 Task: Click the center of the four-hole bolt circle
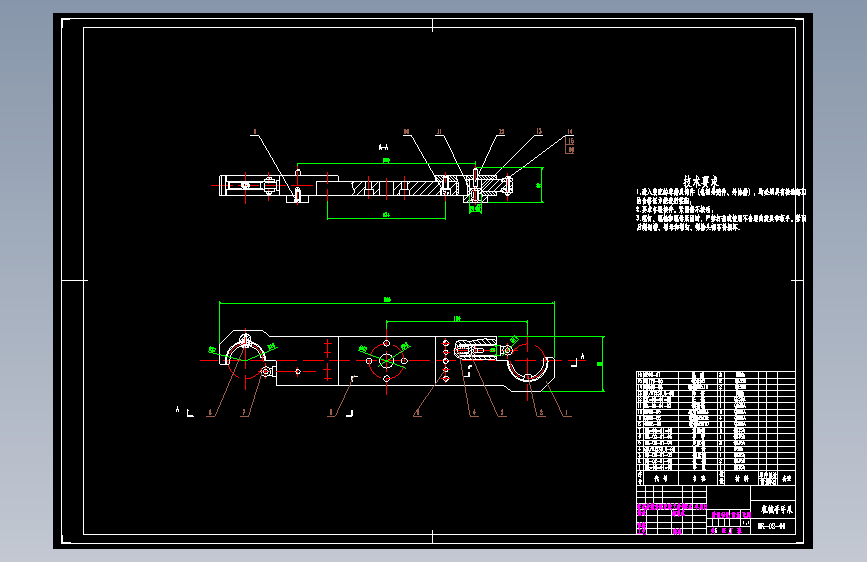click(x=387, y=361)
